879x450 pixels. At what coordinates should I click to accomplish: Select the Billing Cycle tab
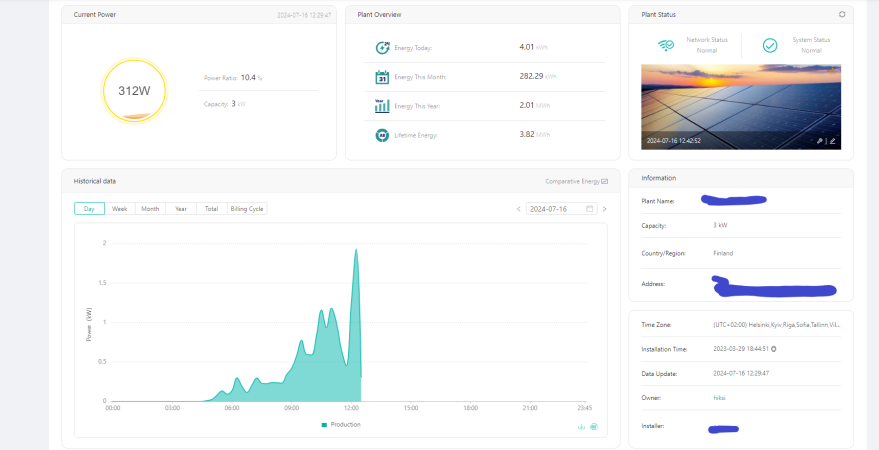click(247, 208)
